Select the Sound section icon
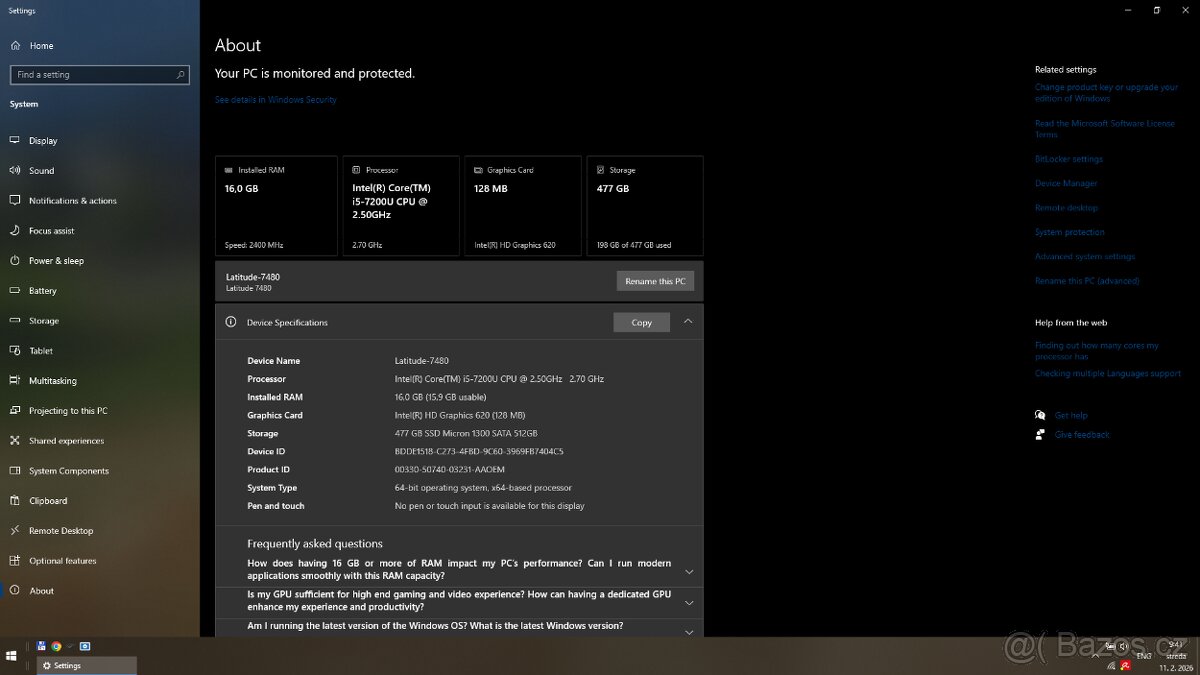 click(x=15, y=170)
